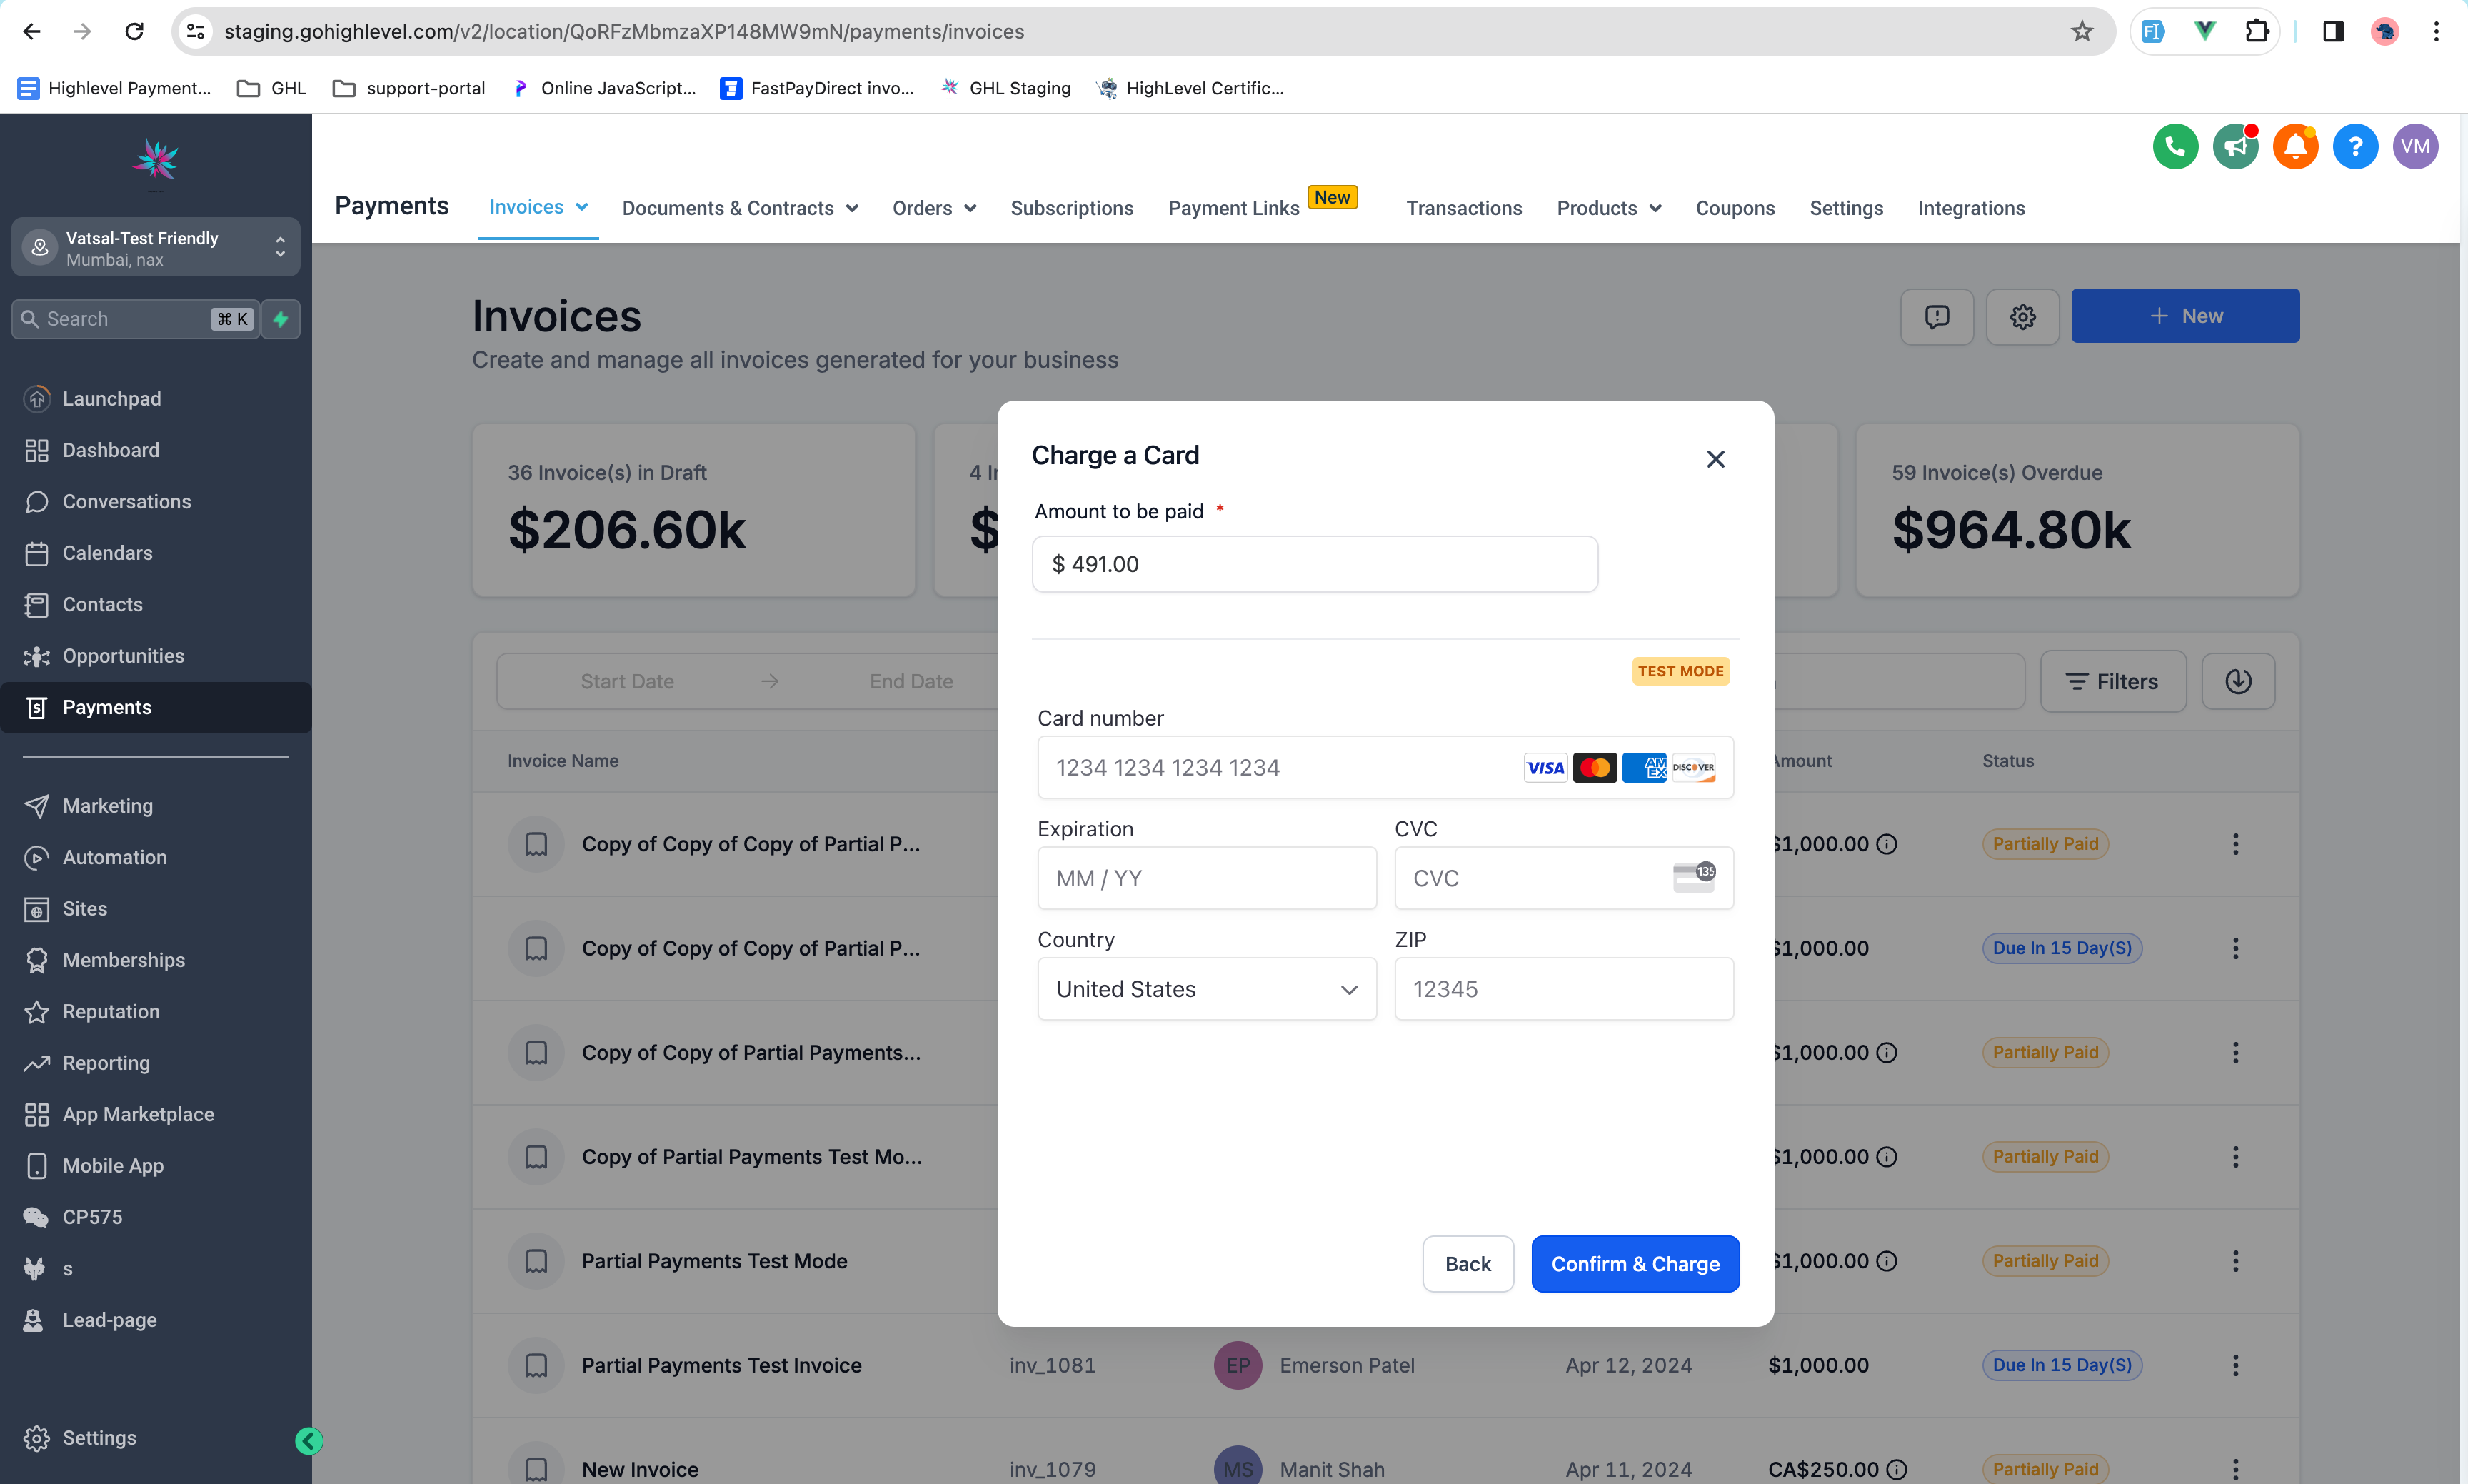Close the Charge a Card dialog
This screenshot has height=1484, width=2468.
tap(1715, 459)
